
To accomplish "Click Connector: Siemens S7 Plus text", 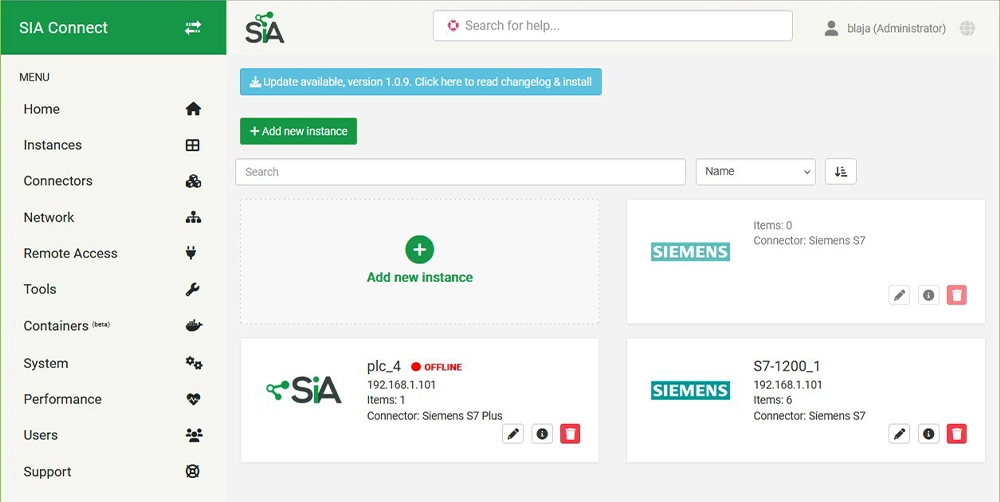I will pos(435,416).
